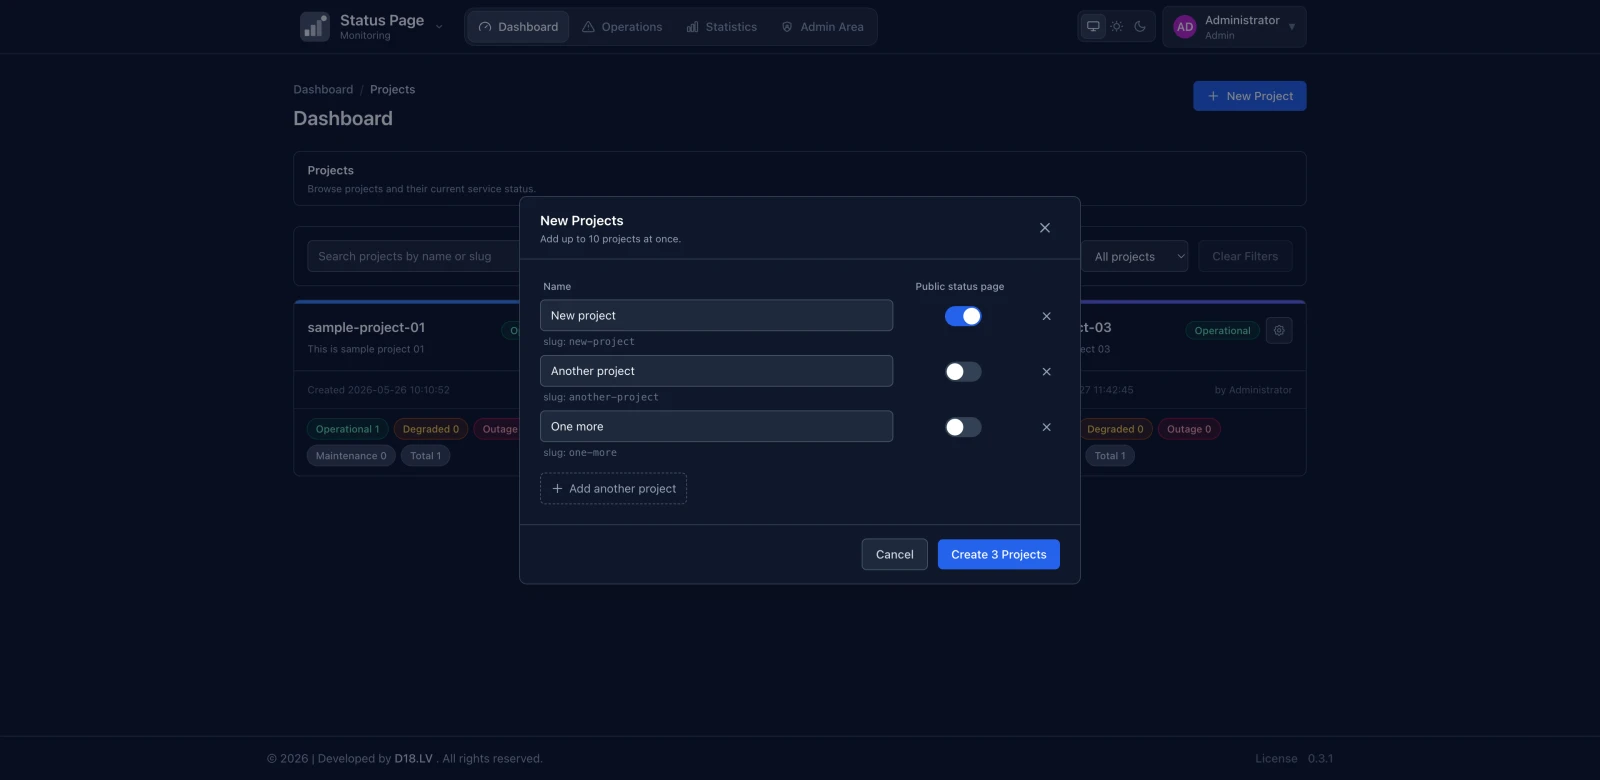Click Projects breadcrumb item
The width and height of the screenshot is (1600, 780).
click(x=392, y=90)
